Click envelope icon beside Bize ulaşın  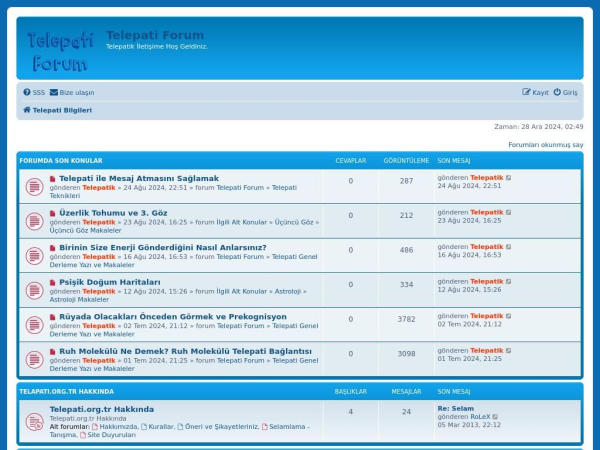[x=54, y=92]
